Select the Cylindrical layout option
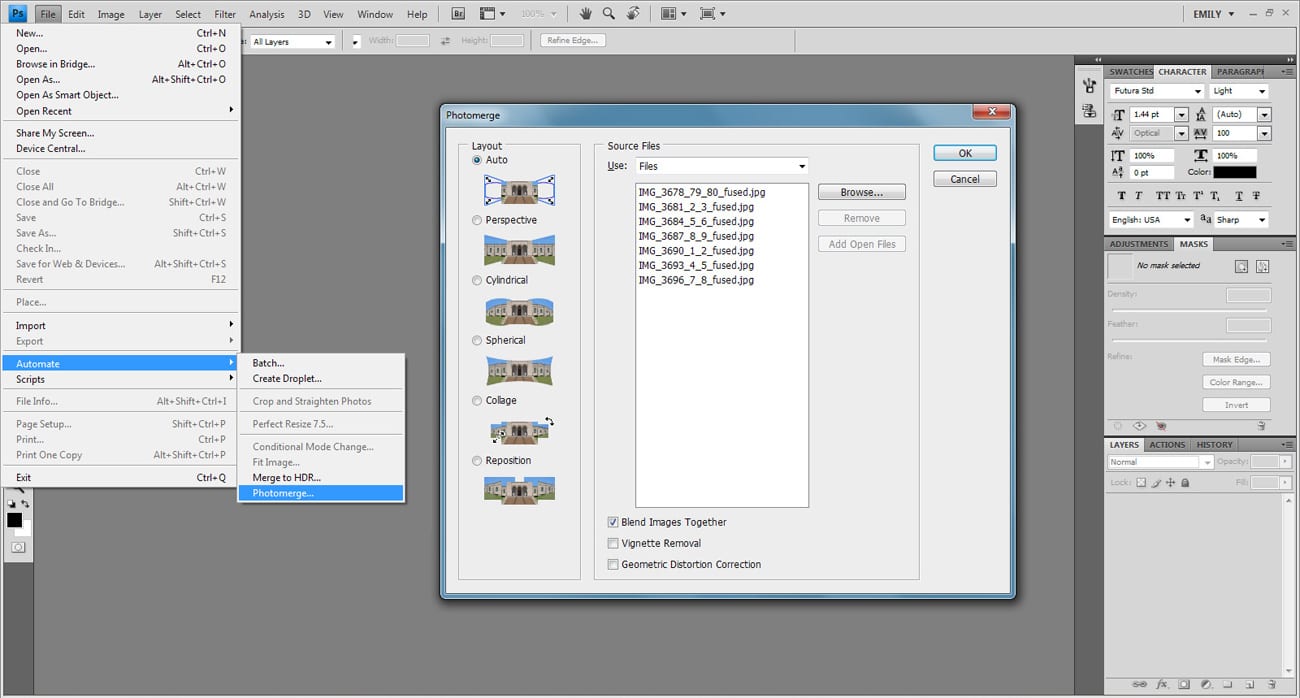 click(x=477, y=280)
